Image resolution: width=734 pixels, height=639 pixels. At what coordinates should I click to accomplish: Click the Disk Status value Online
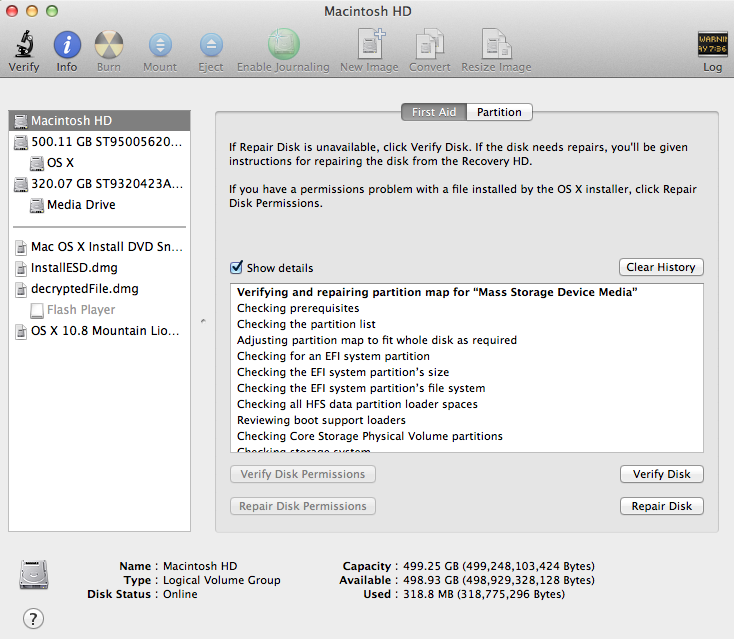(x=180, y=595)
